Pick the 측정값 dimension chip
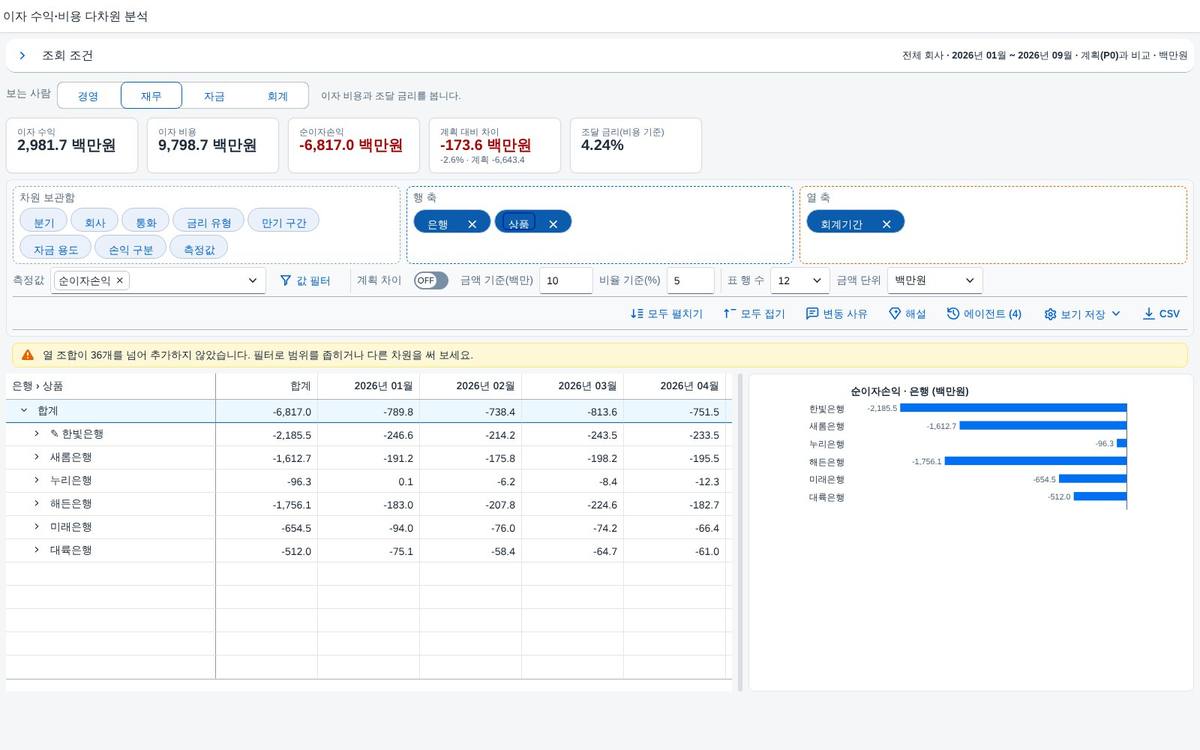 tap(199, 249)
